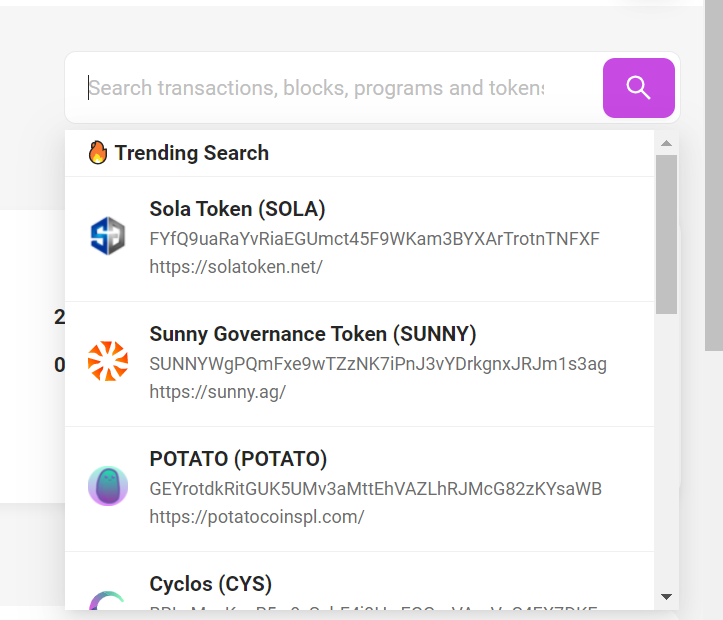Screen dimensions: 723x620
Task: Click the dropdown scrollbar thumb
Action: 667,232
